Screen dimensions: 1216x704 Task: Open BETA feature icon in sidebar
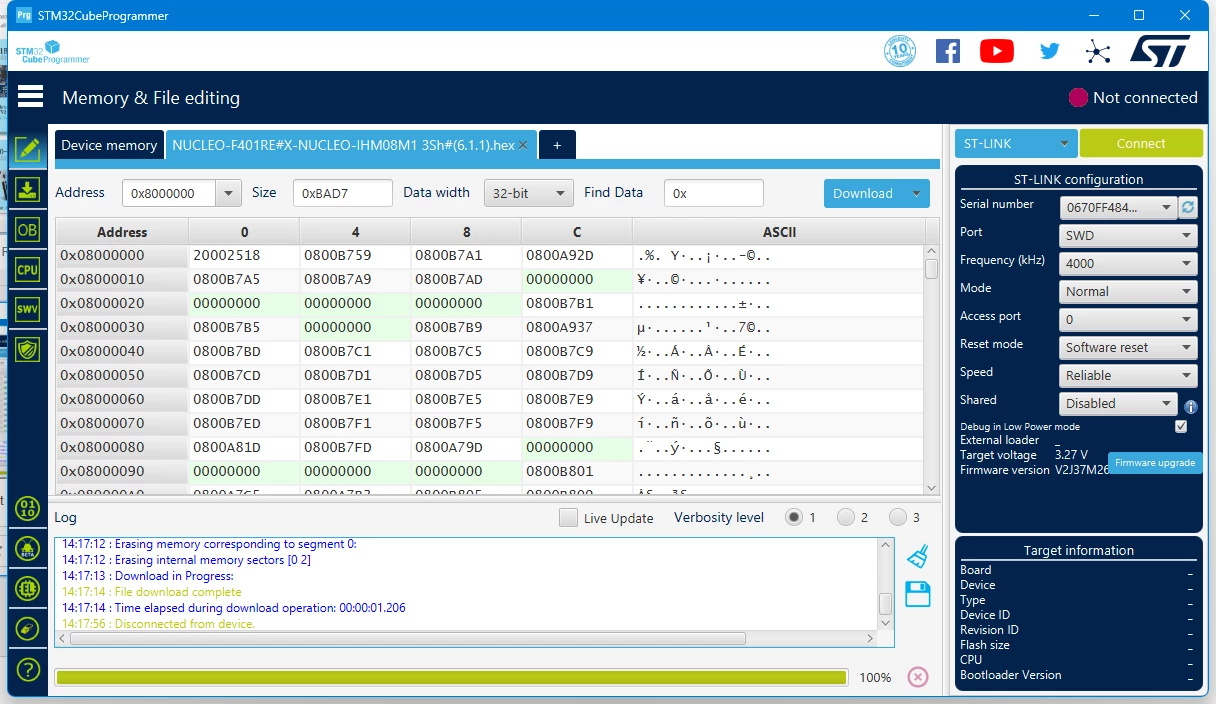click(28, 548)
